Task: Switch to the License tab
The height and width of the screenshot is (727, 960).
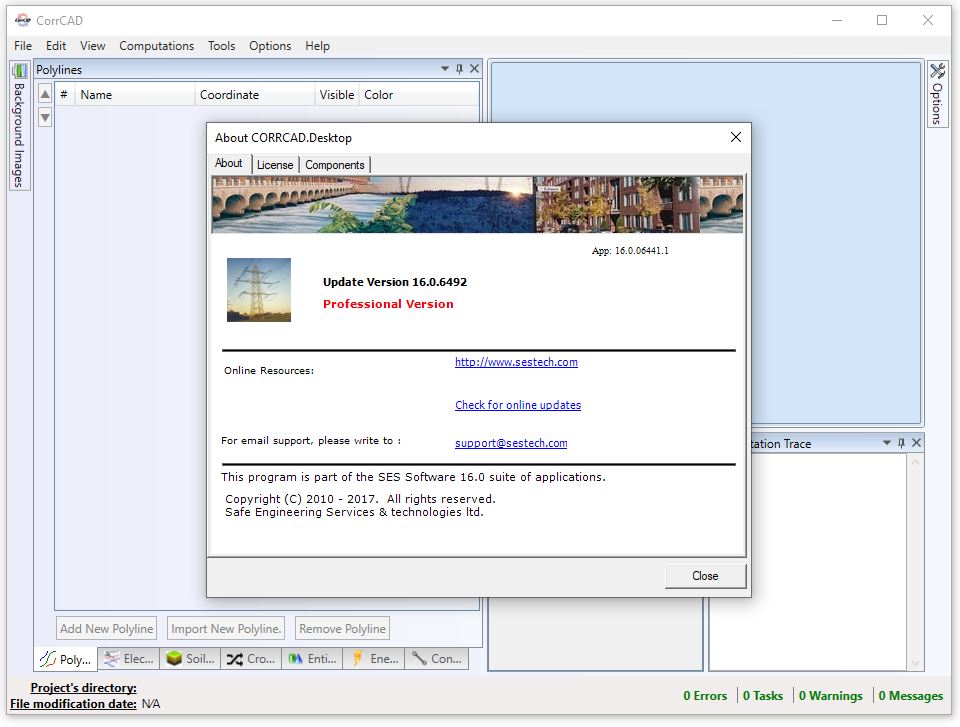Action: 275,164
